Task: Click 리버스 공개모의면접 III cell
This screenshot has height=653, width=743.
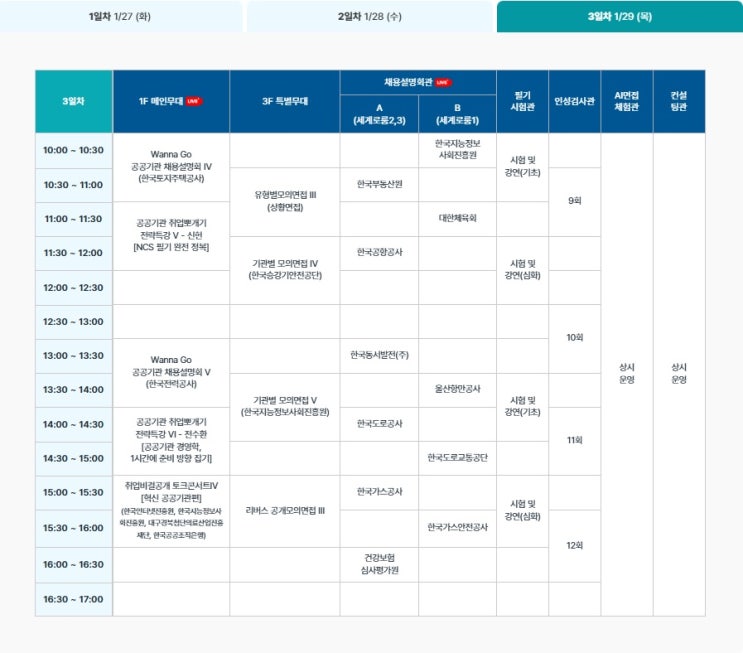Action: pyautogui.click(x=285, y=511)
